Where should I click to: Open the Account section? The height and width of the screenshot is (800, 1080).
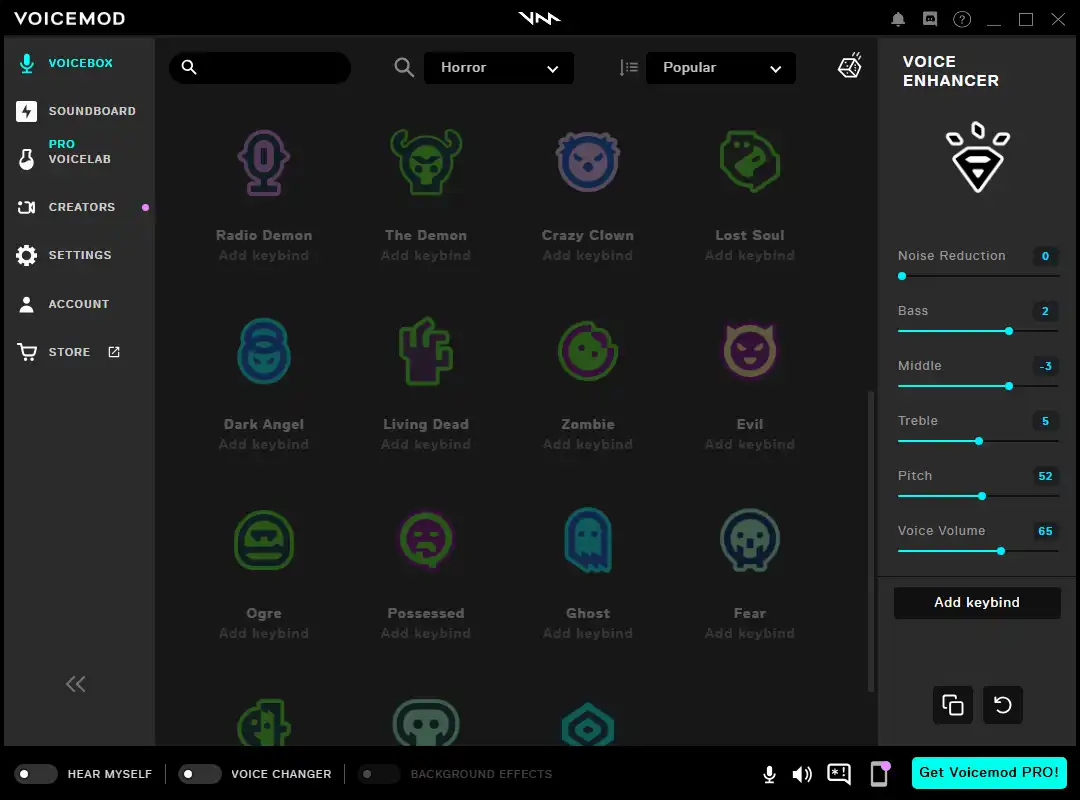click(78, 304)
